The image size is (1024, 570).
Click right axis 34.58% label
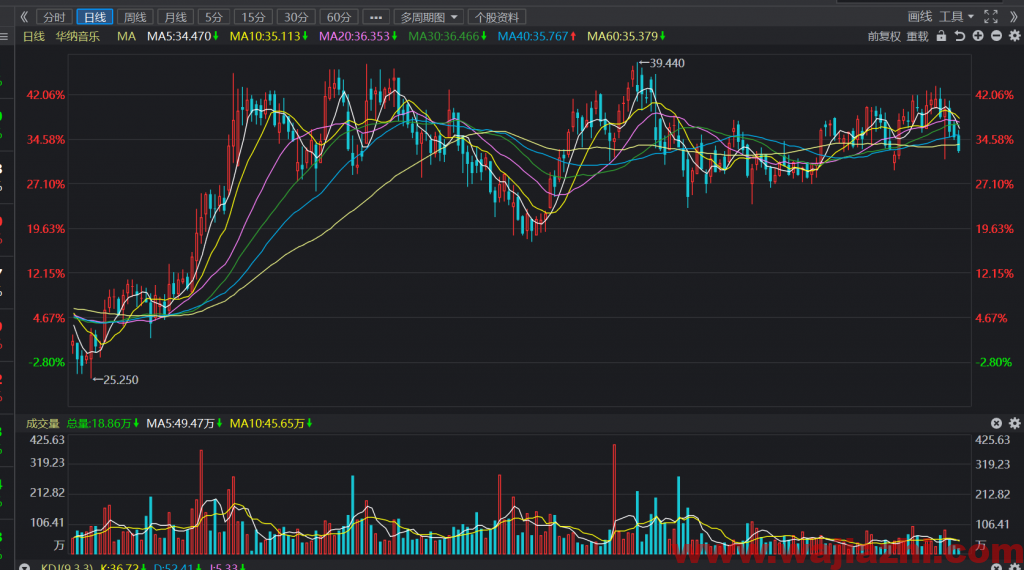click(994, 140)
